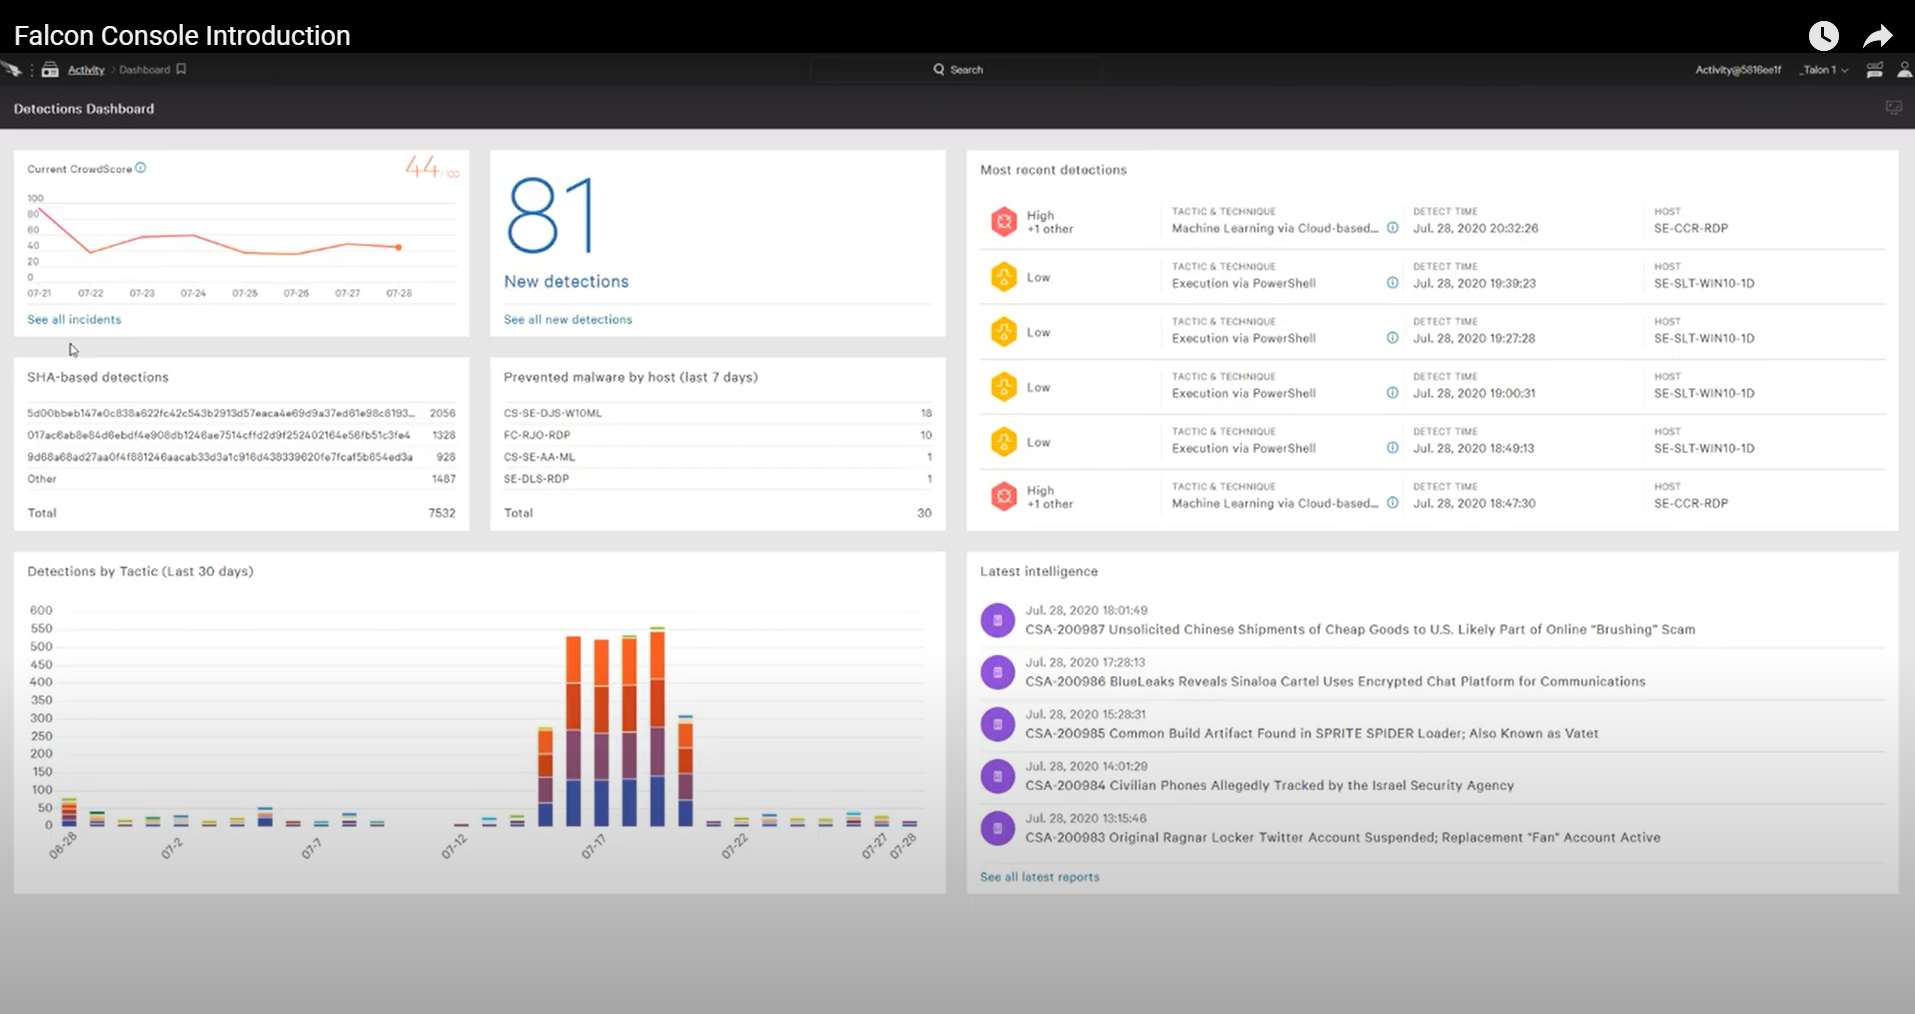Open the CSA-200986 BlueLeaks report title

(1335, 681)
